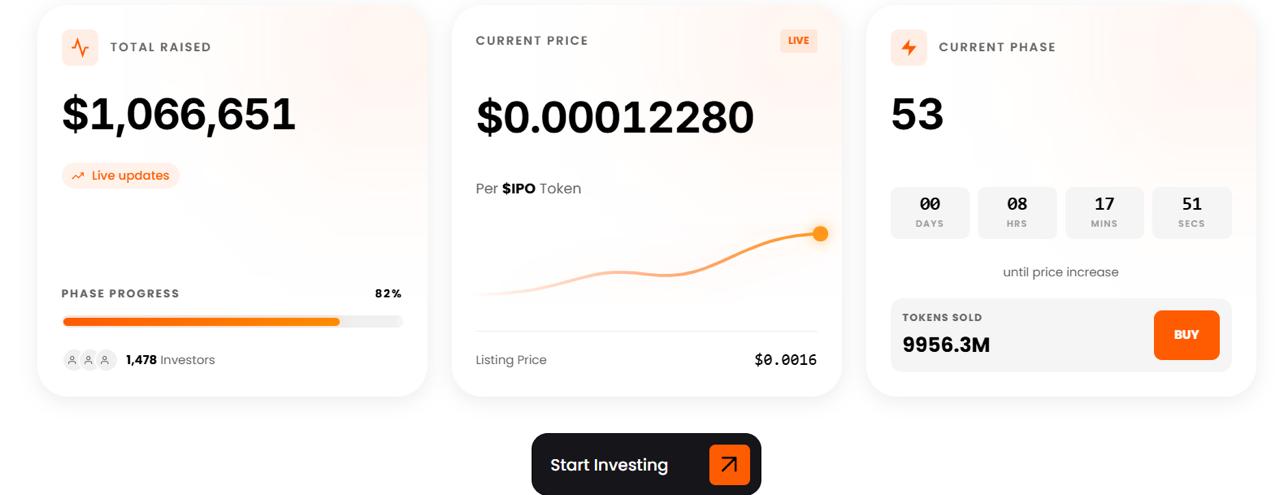Click the trending arrow in Live updates

77,176
